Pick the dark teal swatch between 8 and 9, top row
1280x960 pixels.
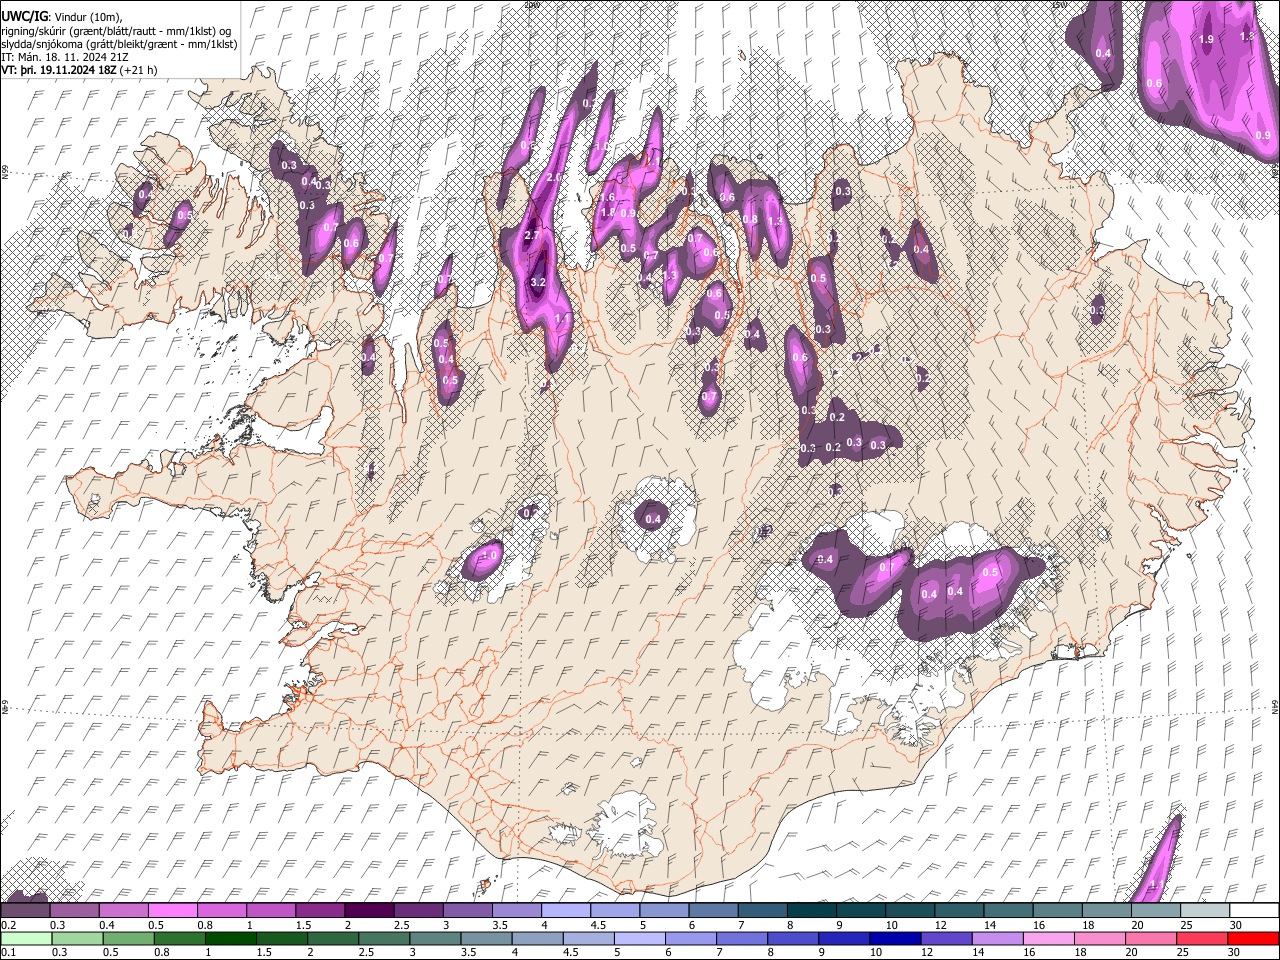pos(811,911)
